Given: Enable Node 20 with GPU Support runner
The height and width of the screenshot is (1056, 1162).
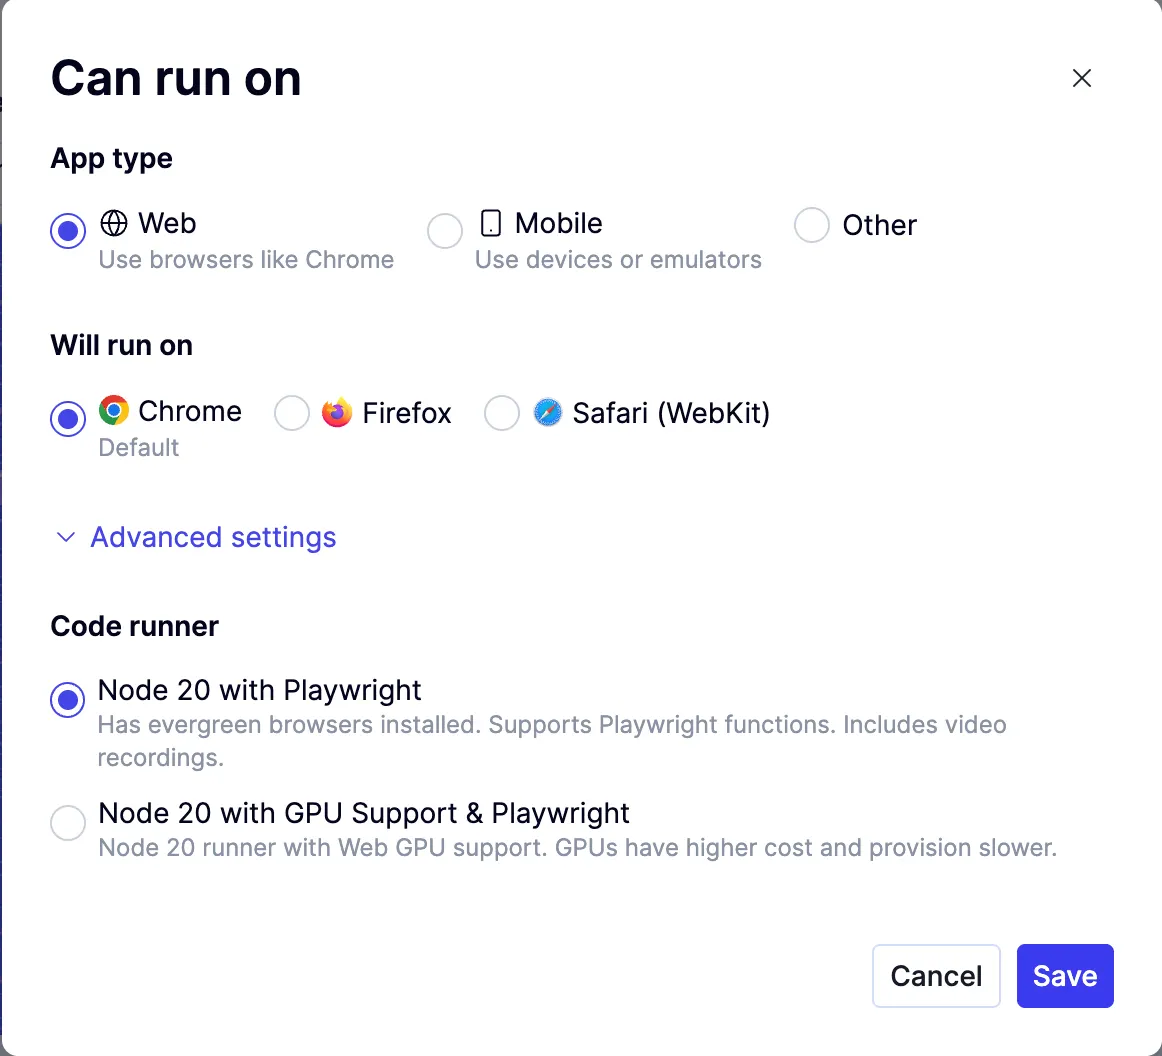Looking at the screenshot, I should (68, 823).
